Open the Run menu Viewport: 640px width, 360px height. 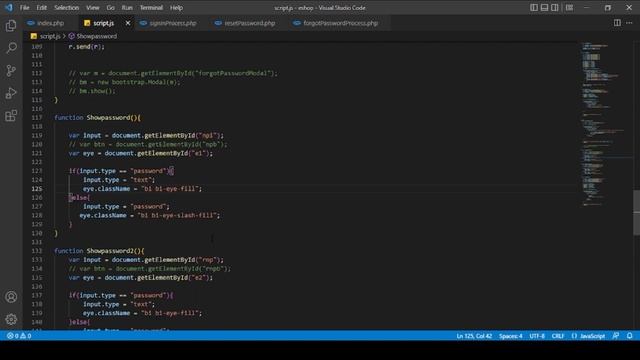[127, 8]
